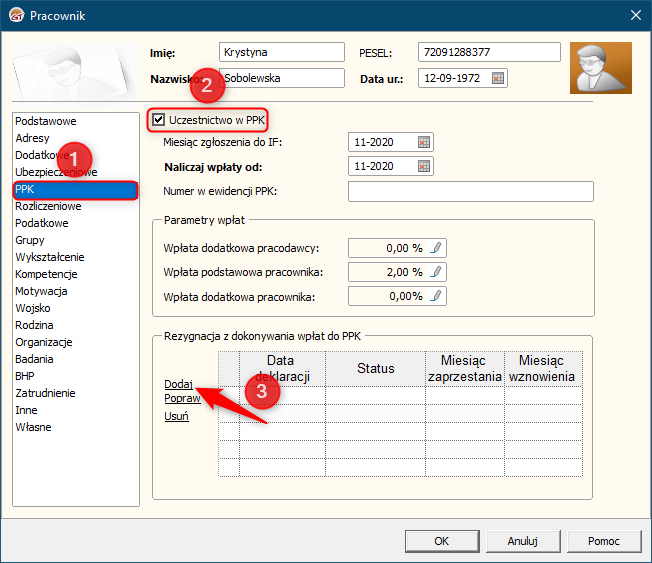Edit Wpłata dodatkowa pracownika pencil icon

436,295
